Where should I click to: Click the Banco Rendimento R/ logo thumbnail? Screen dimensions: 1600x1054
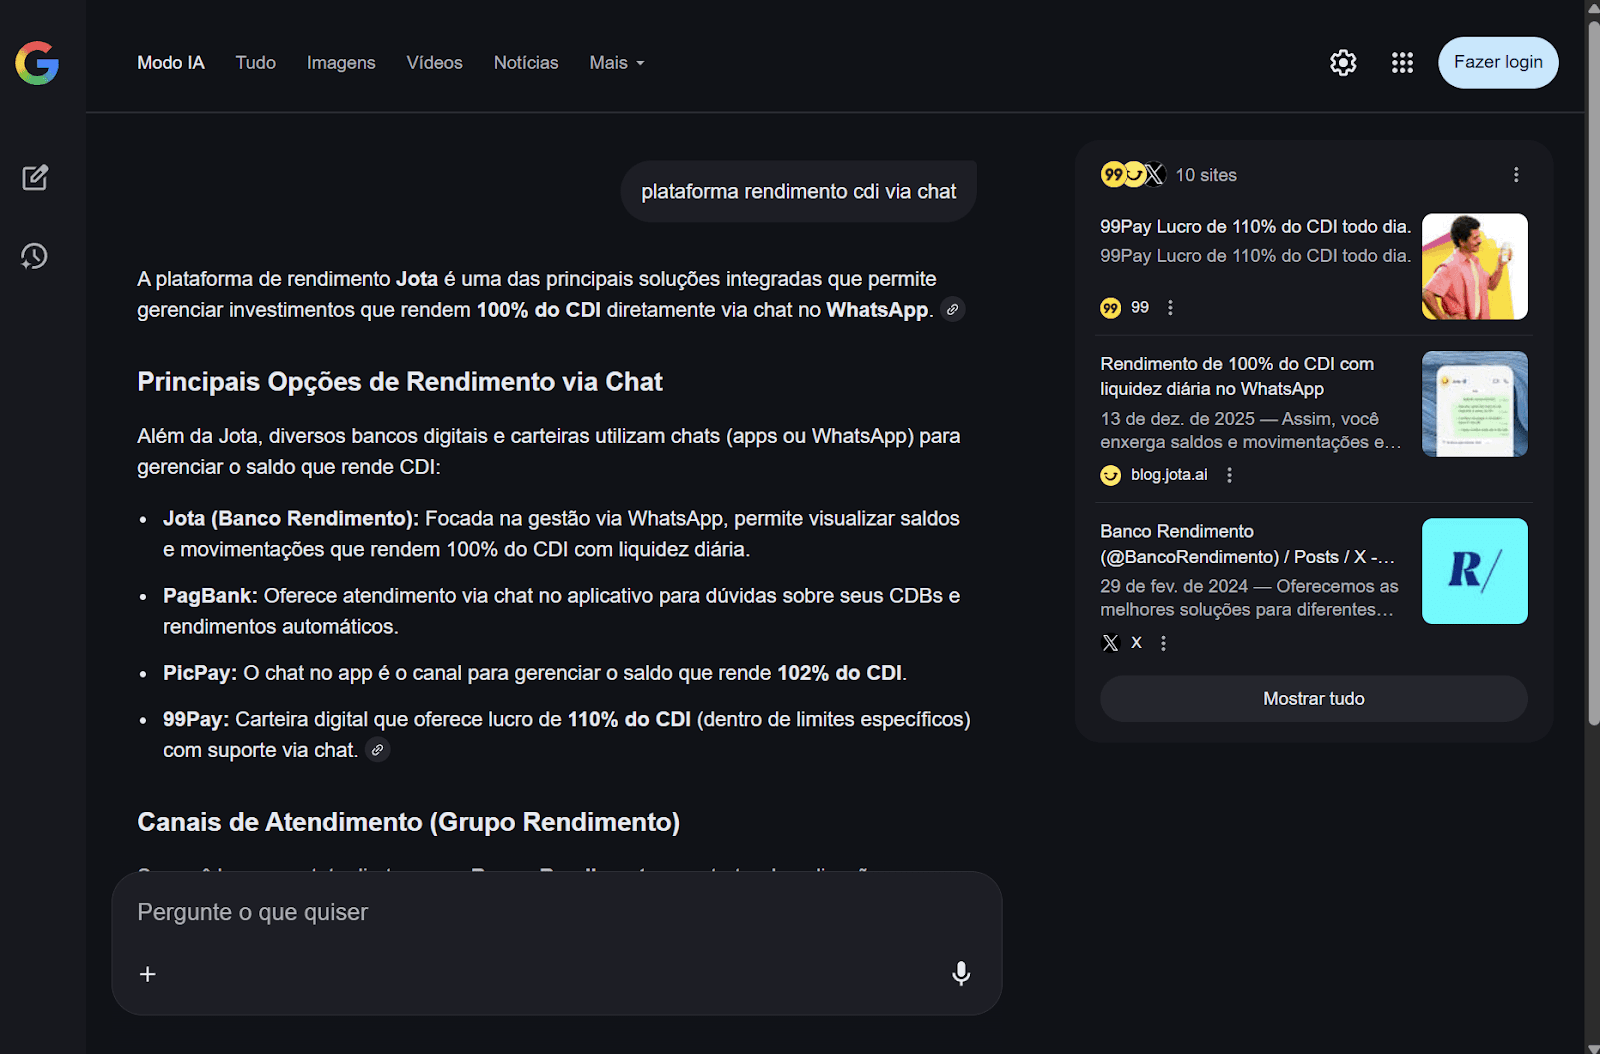pos(1475,571)
